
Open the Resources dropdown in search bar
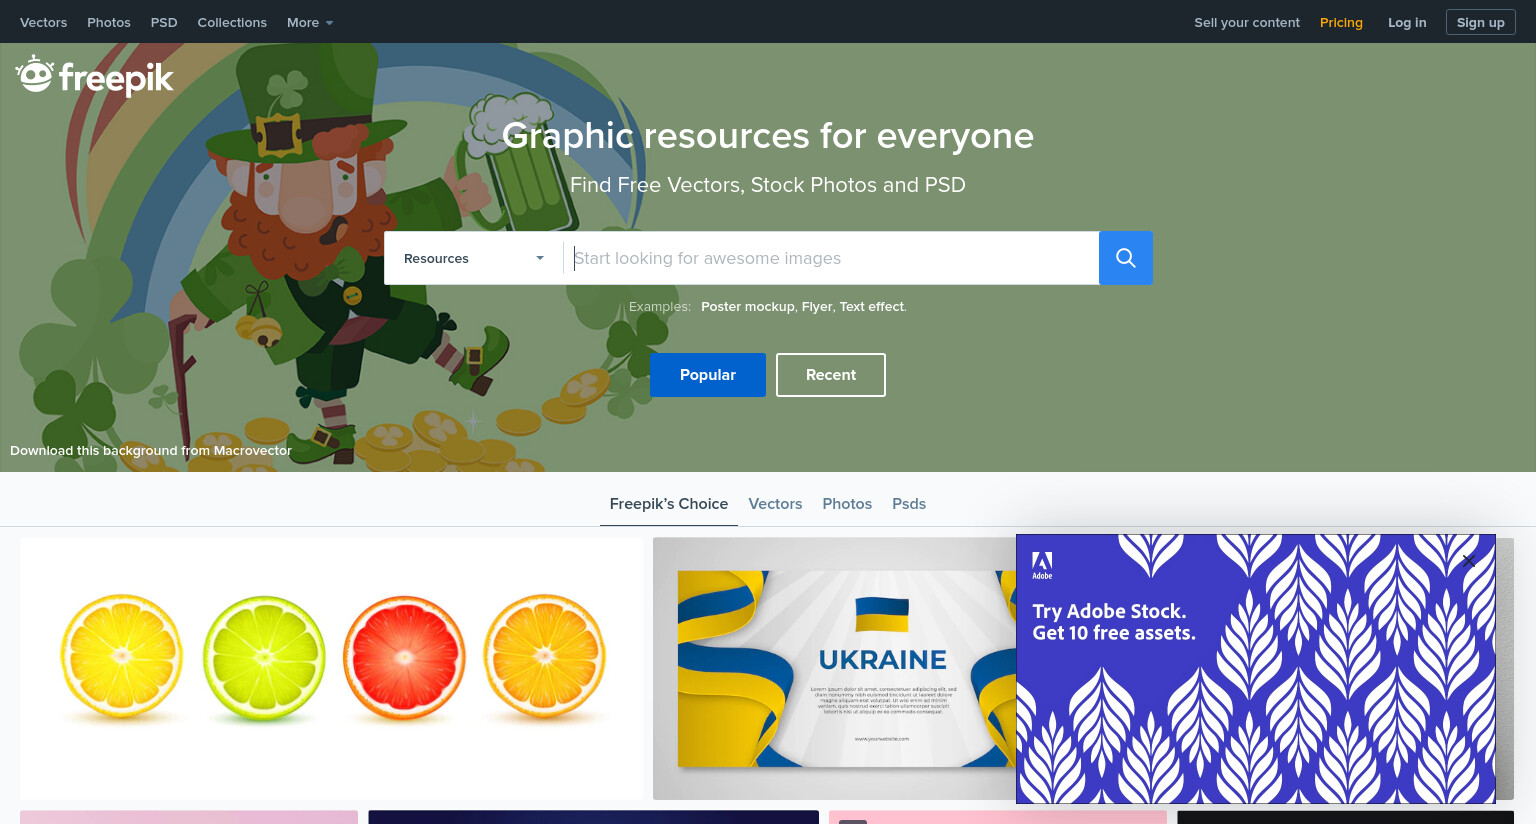click(x=474, y=258)
